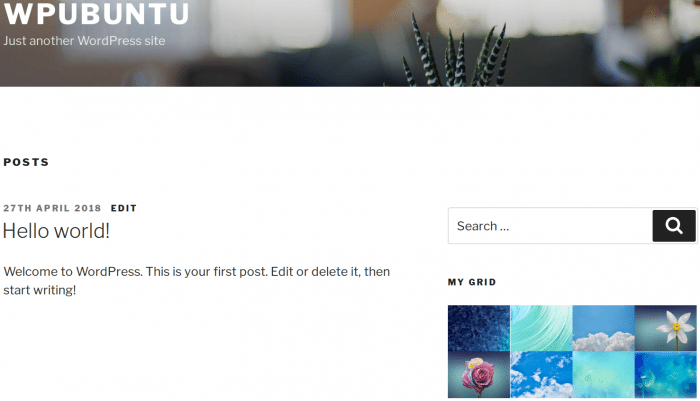The width and height of the screenshot is (700, 401).
Task: Open the pink rose grid thumbnail
Action: (479, 374)
